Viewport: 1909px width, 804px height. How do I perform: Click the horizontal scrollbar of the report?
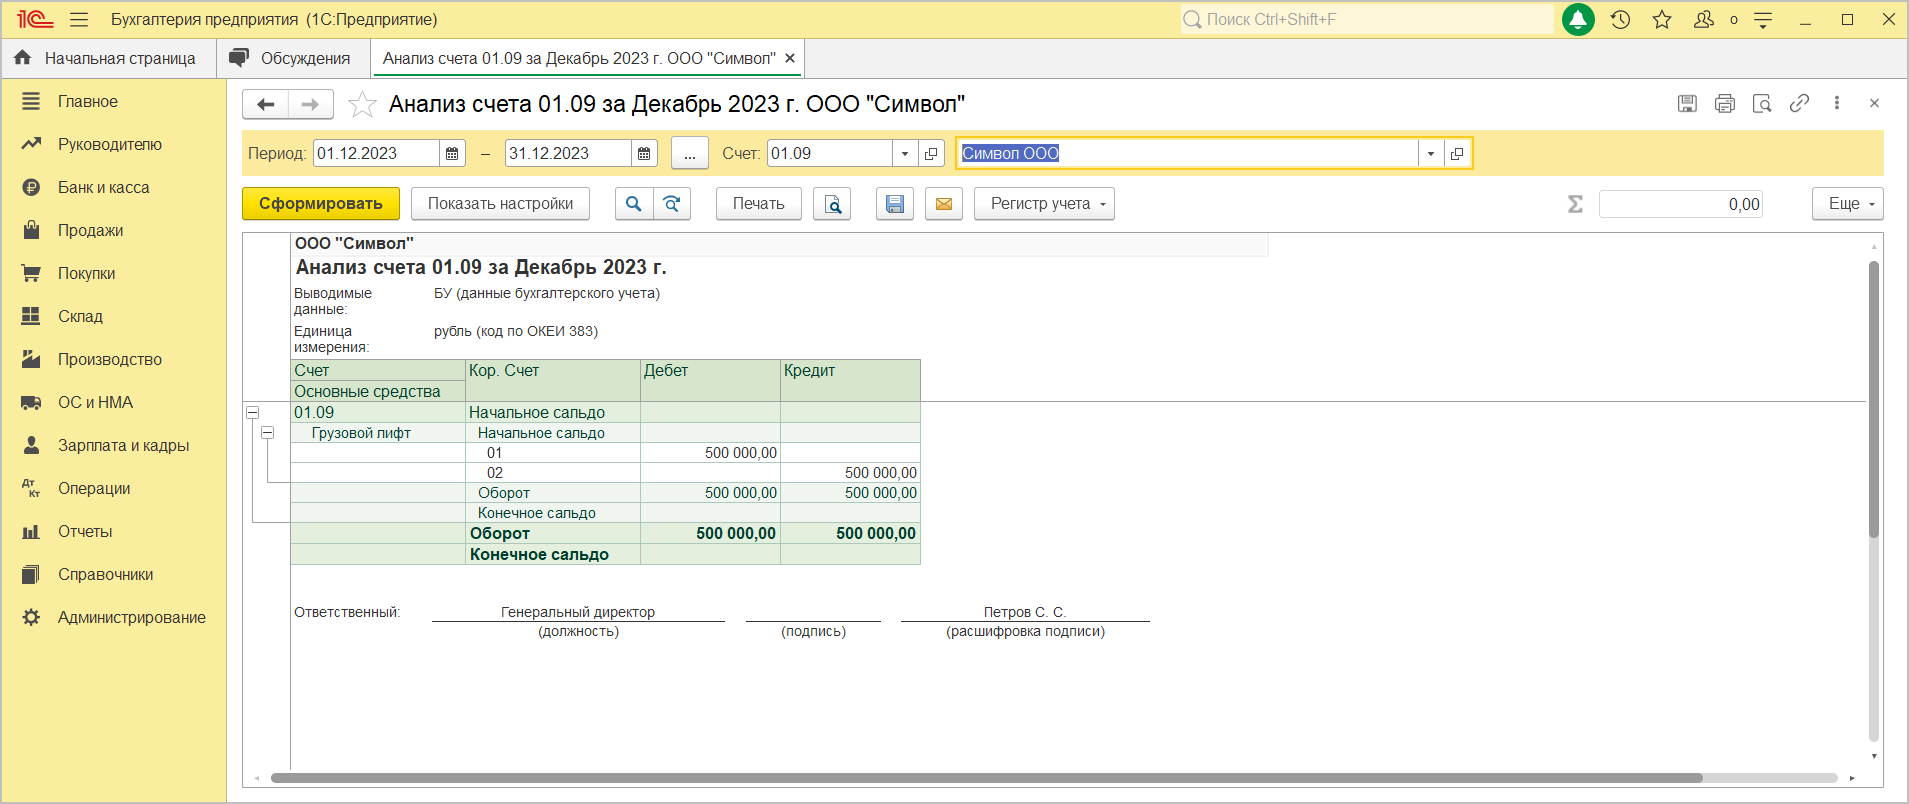click(x=986, y=777)
